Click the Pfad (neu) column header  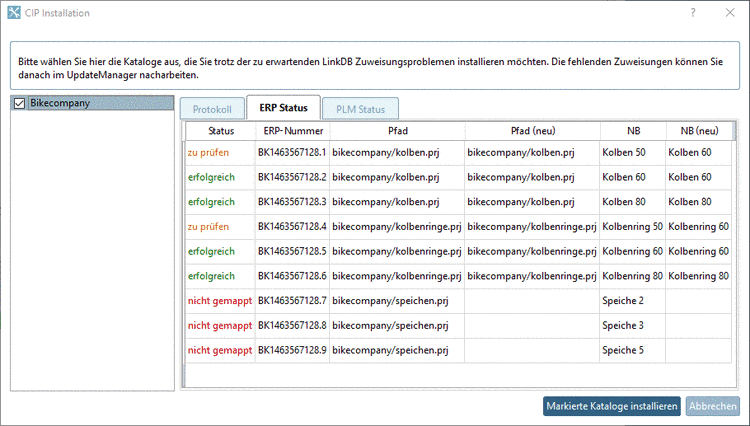point(532,131)
